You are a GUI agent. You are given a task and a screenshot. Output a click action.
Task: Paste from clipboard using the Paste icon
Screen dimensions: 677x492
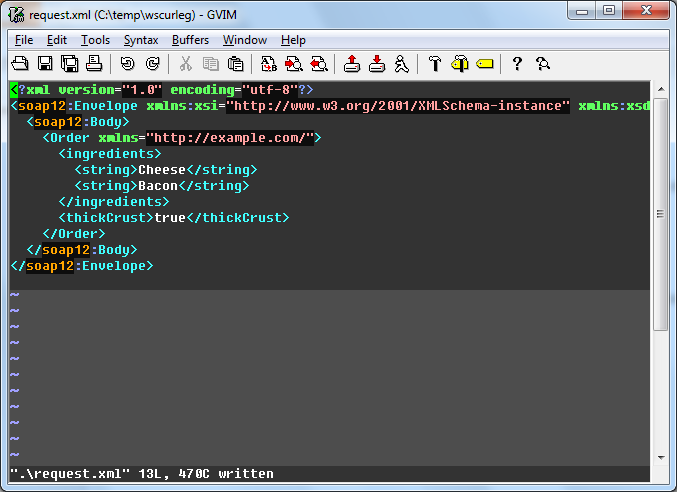pos(235,64)
